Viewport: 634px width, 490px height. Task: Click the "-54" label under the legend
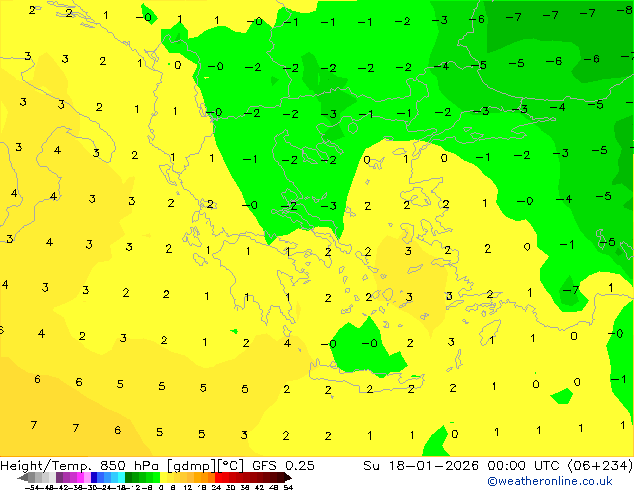click(x=32, y=487)
